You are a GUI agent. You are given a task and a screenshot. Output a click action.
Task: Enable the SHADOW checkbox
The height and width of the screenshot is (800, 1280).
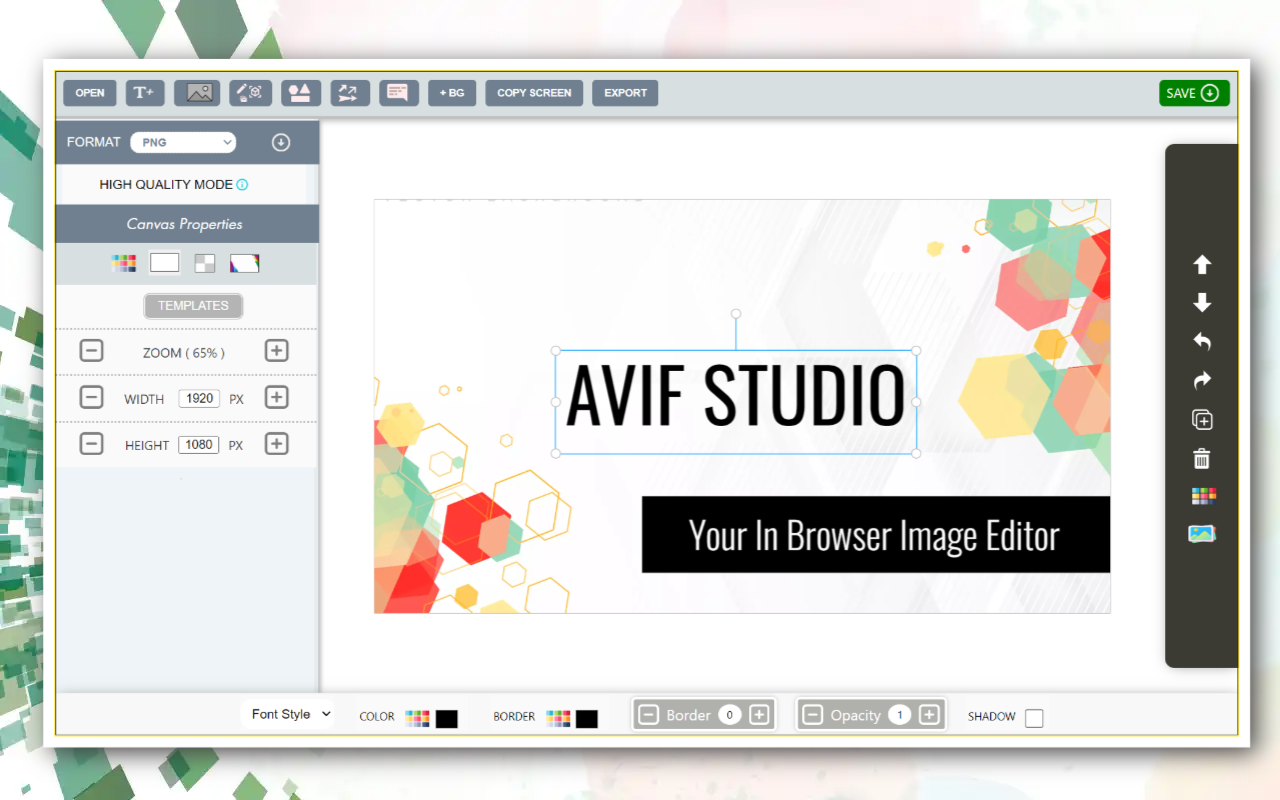pyautogui.click(x=1034, y=716)
